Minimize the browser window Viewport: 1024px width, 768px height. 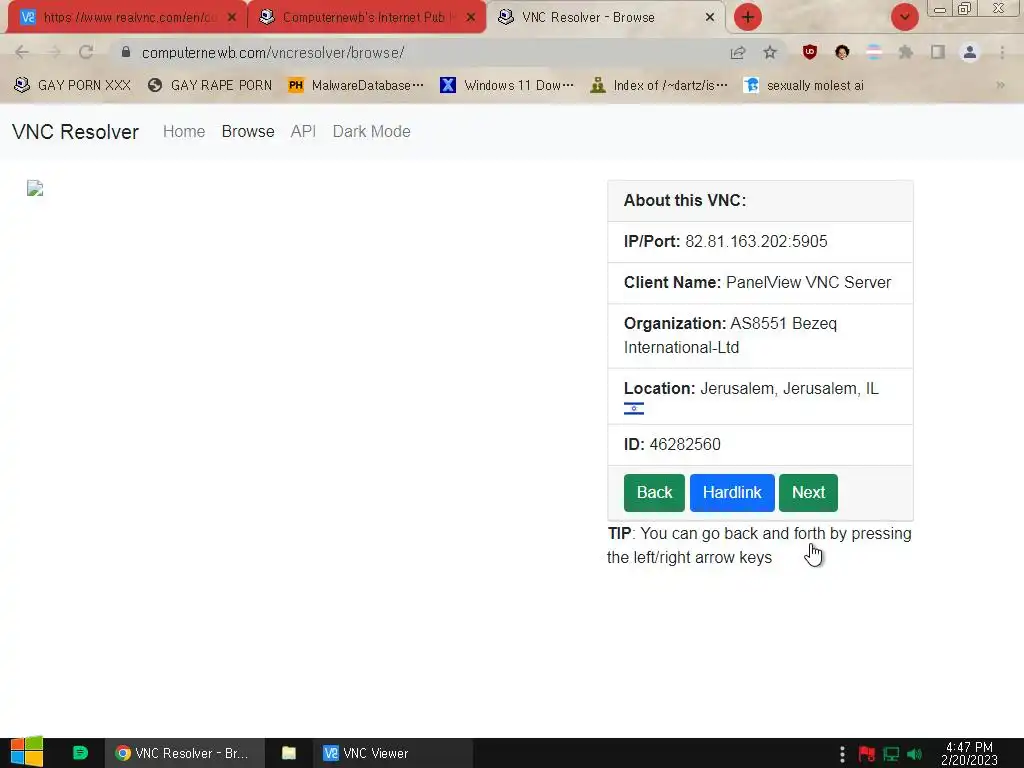coord(940,9)
